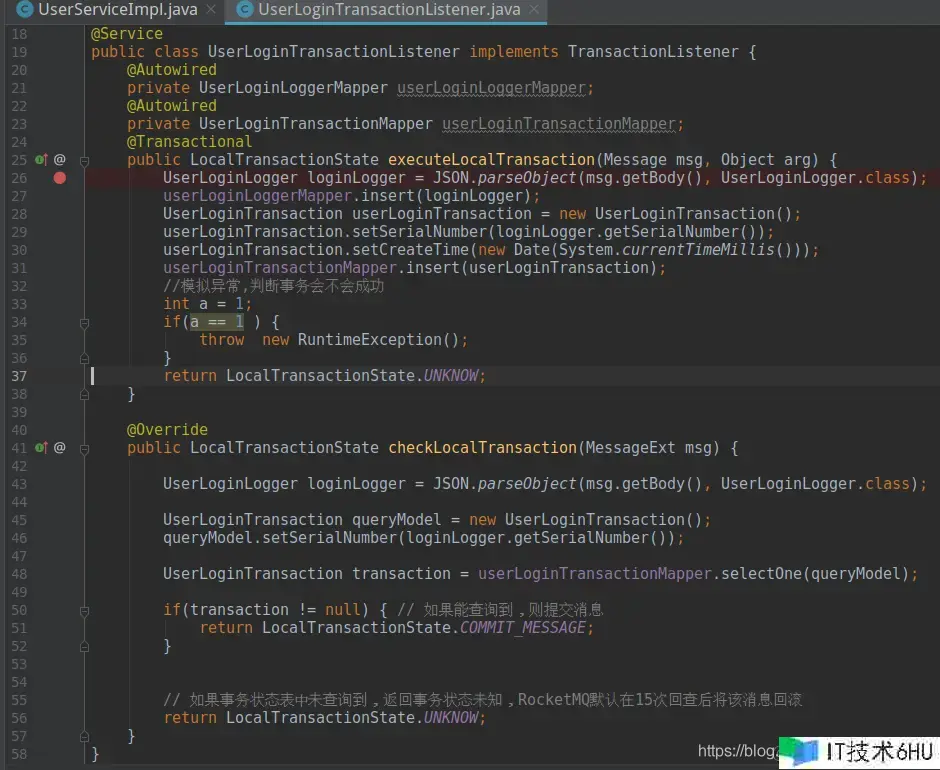The image size is (940, 770).
Task: Fold the if block starting on line 34
Action: coord(85,322)
